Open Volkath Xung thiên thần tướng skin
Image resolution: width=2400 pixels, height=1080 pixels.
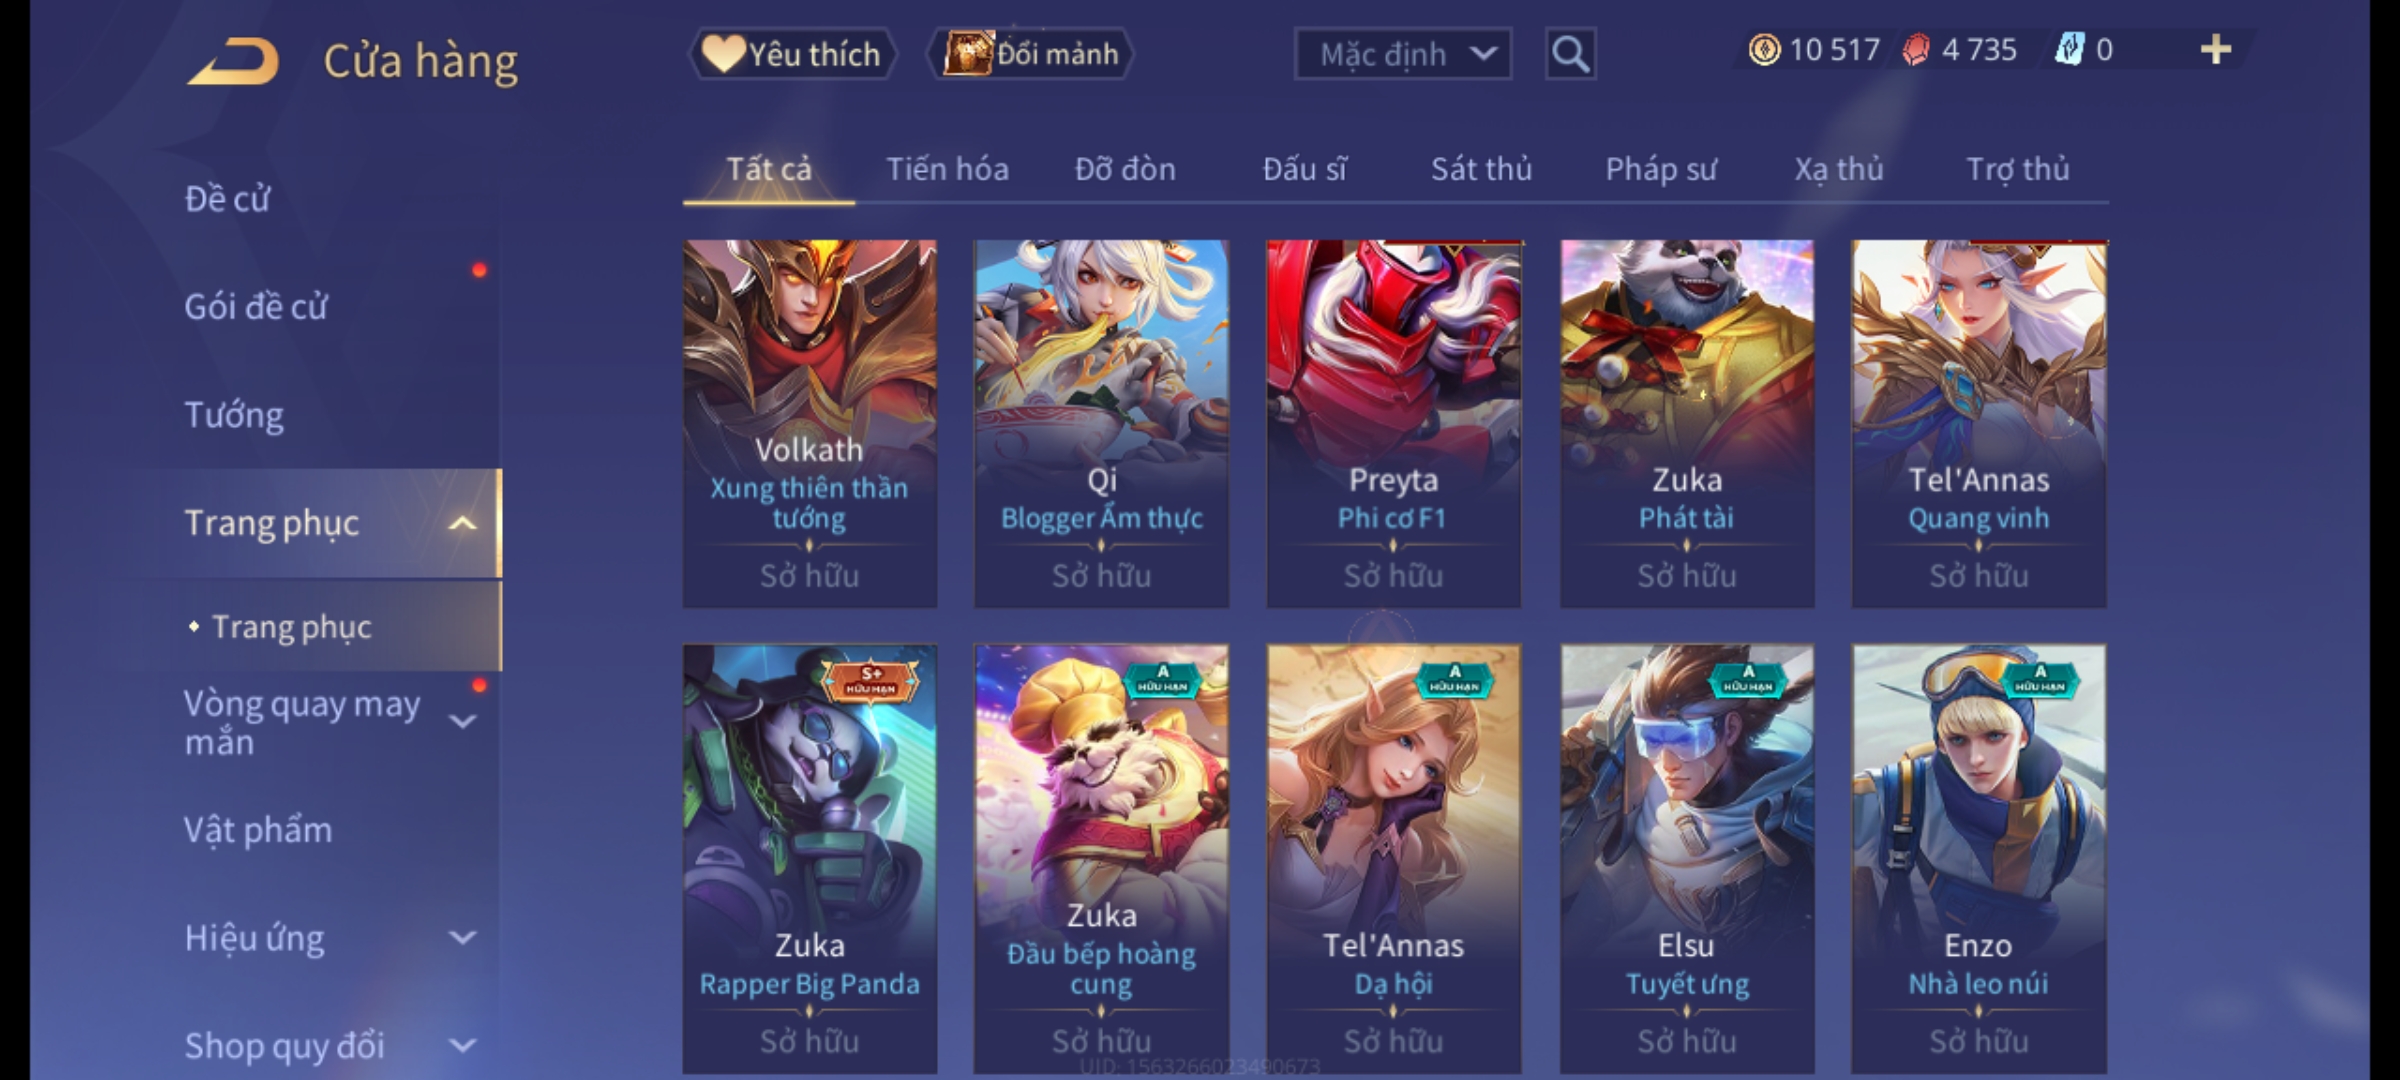coord(810,423)
